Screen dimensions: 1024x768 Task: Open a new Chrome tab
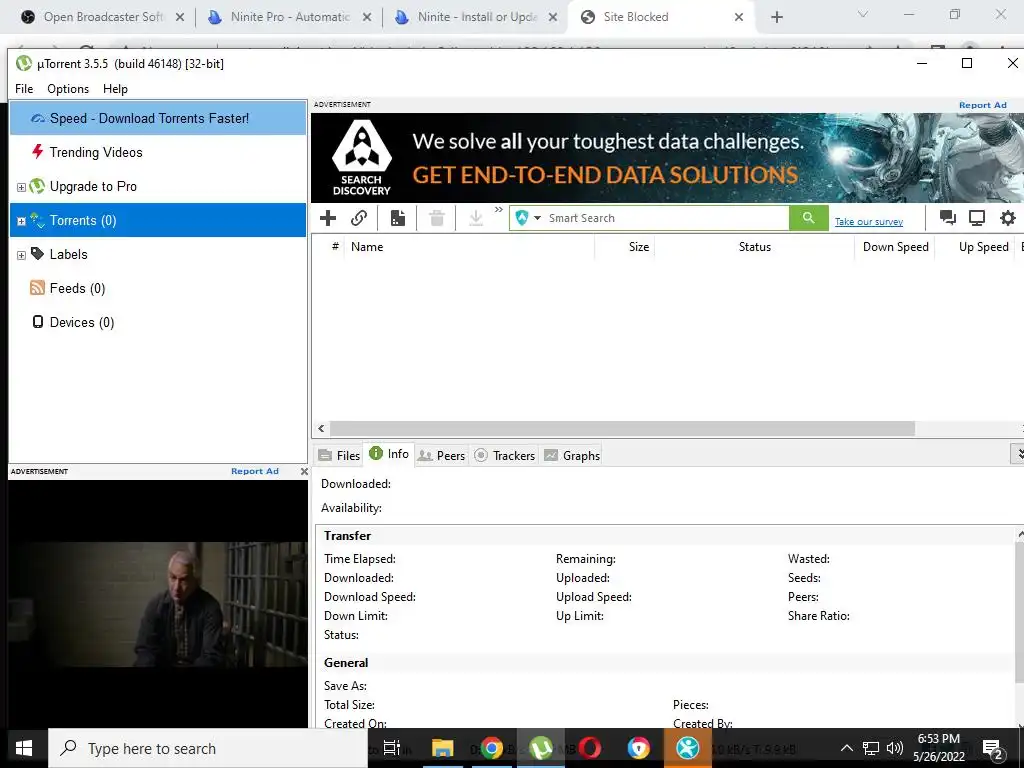[x=776, y=17]
